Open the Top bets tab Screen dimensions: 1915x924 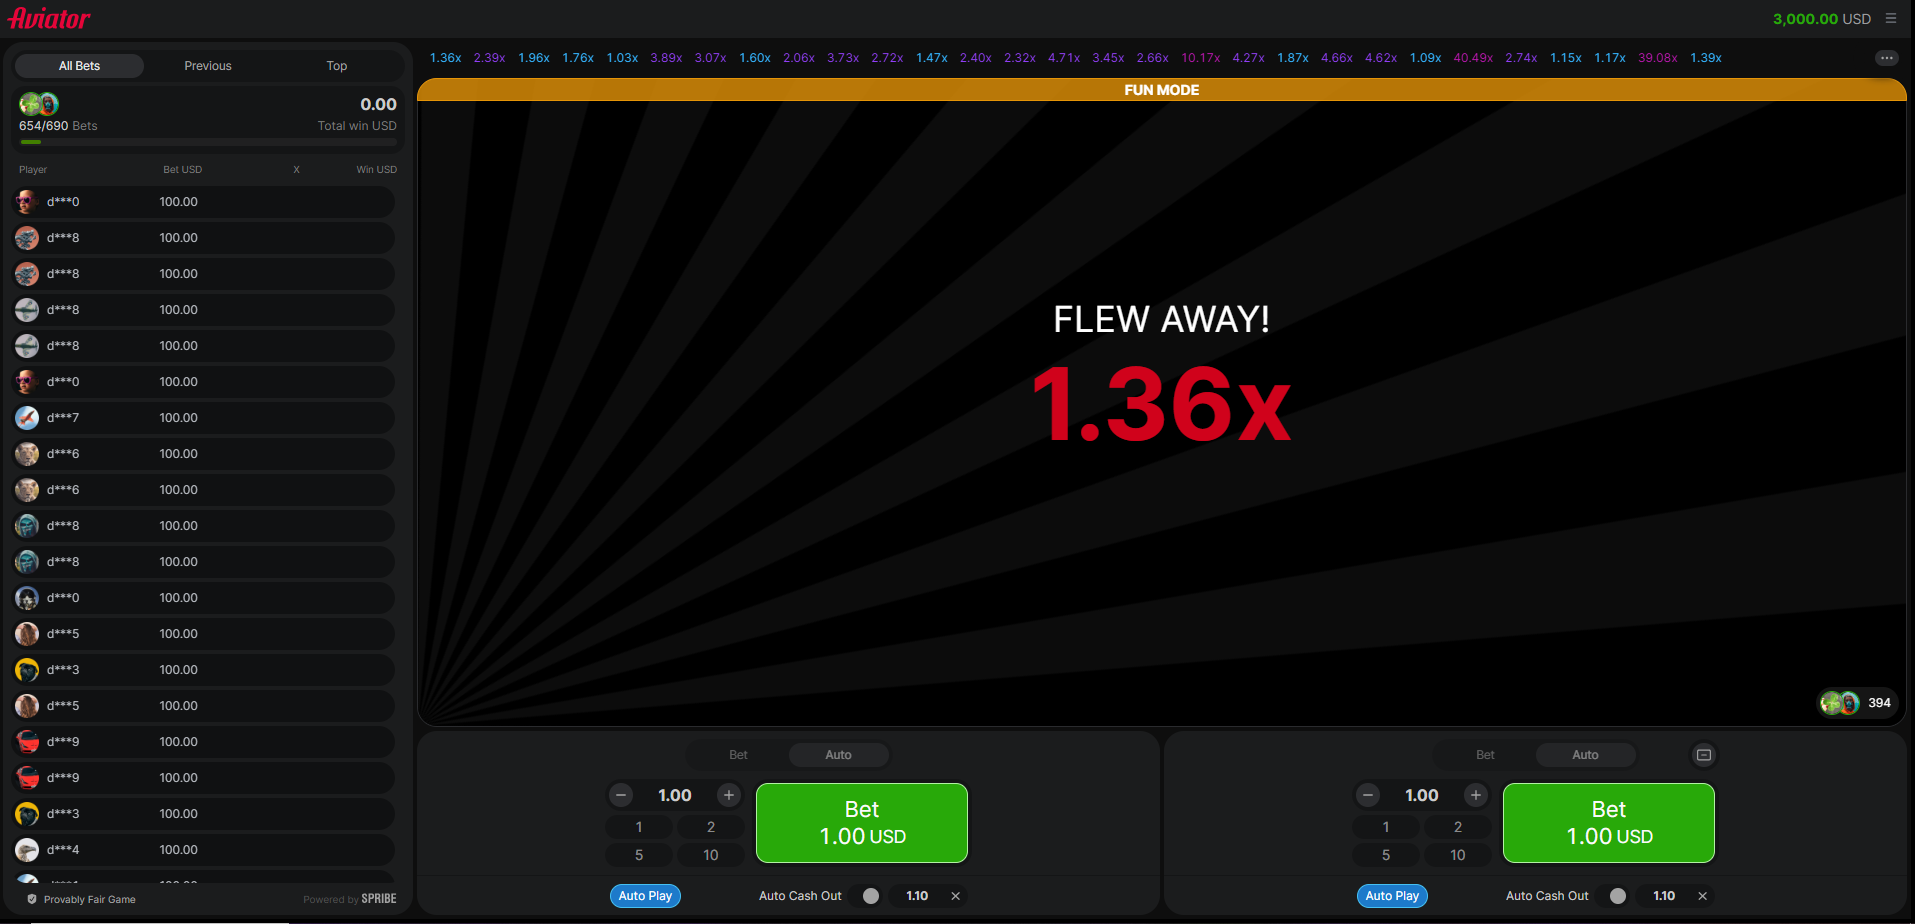(336, 66)
